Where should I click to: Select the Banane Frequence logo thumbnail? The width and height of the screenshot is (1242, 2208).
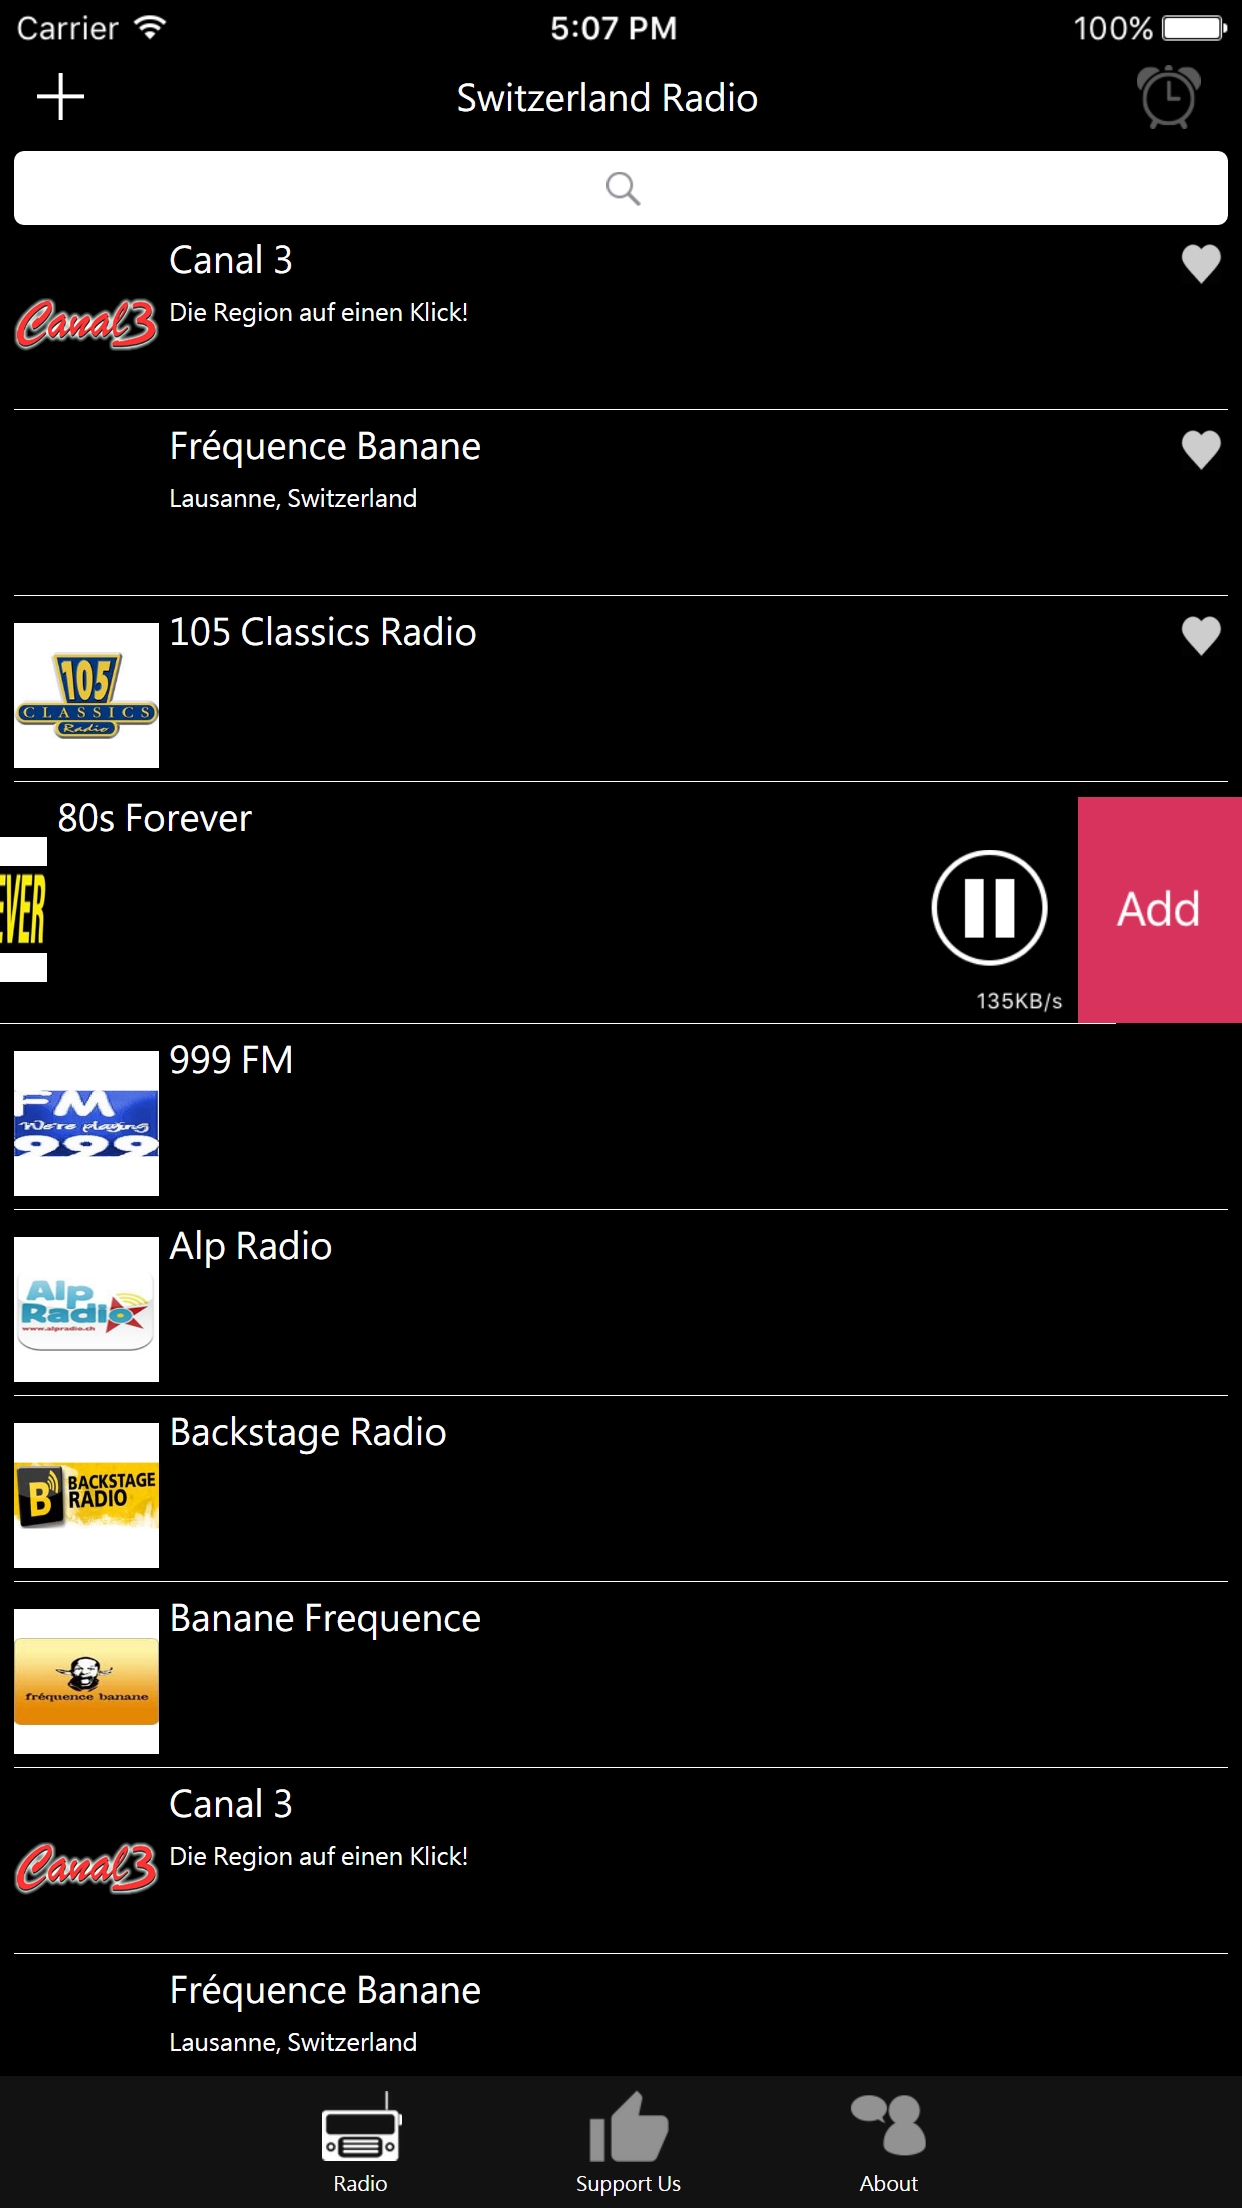point(86,1681)
